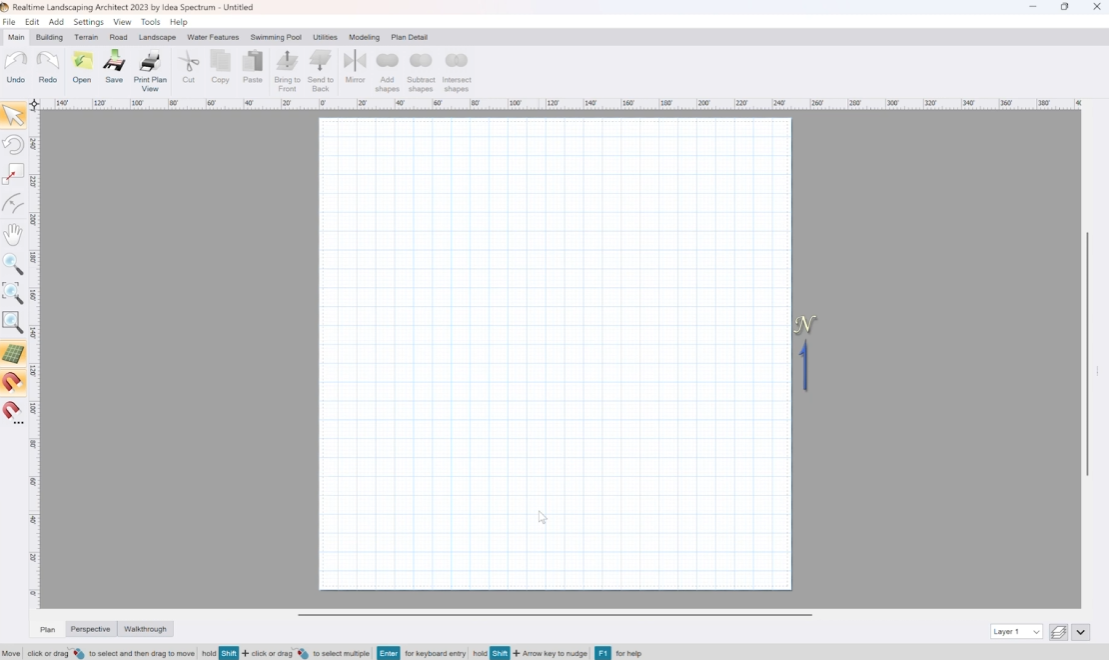
Task: Toggle snap with the red magnet
Action: point(13,383)
